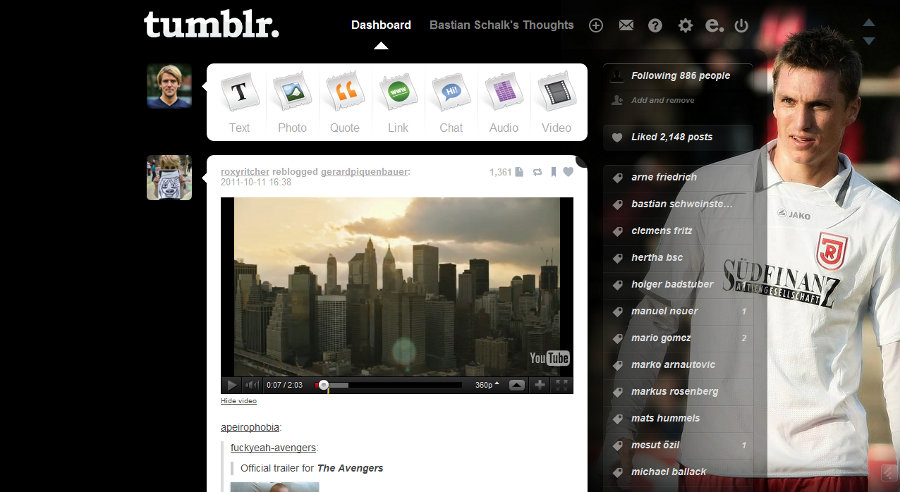This screenshot has height=492, width=900.
Task: Open the 360p video quality menu
Action: pyautogui.click(x=487, y=385)
